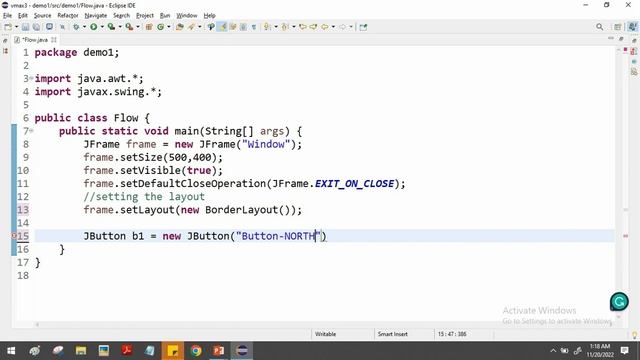The image size is (640, 360).
Task: Click the New Java Class icon
Action: [x=160, y=27]
